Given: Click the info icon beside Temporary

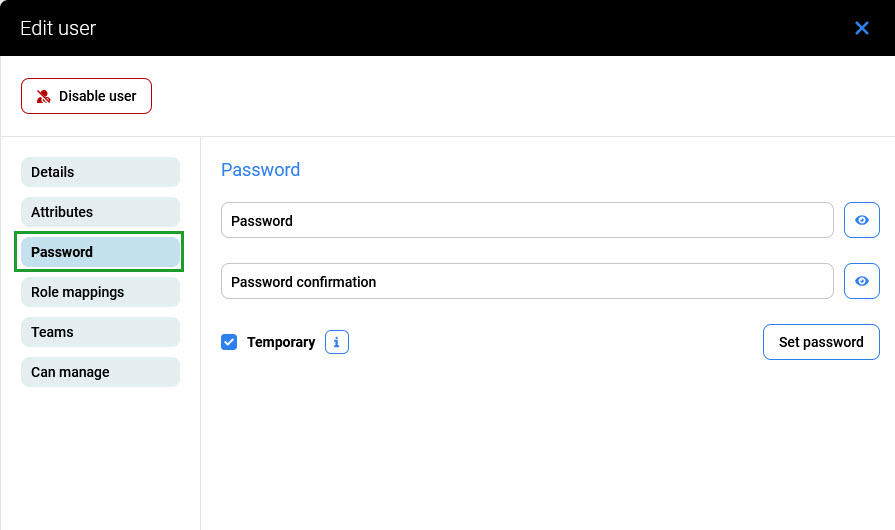Looking at the screenshot, I should [337, 342].
